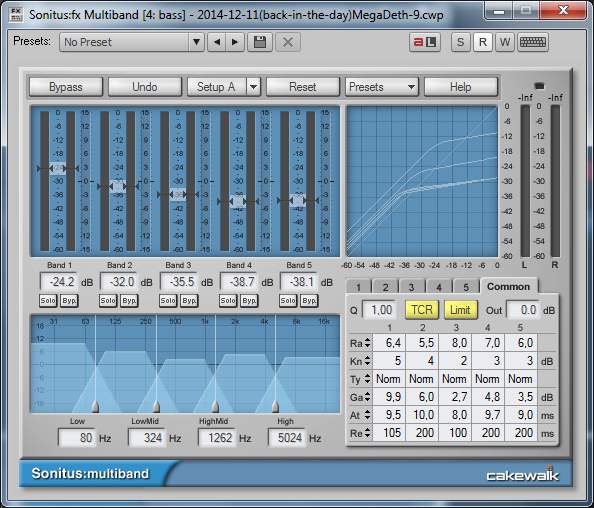594x508 pixels.
Task: Bypass Band 4
Action: pos(249,301)
